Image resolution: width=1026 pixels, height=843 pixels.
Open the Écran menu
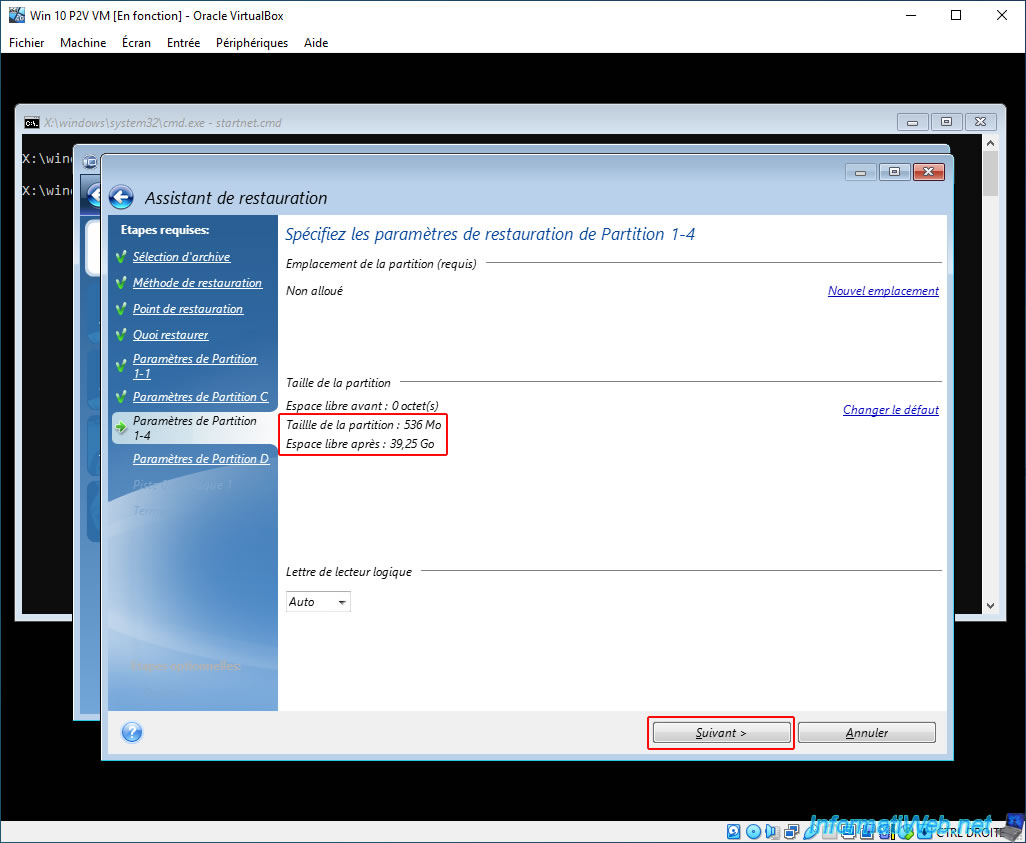[136, 43]
